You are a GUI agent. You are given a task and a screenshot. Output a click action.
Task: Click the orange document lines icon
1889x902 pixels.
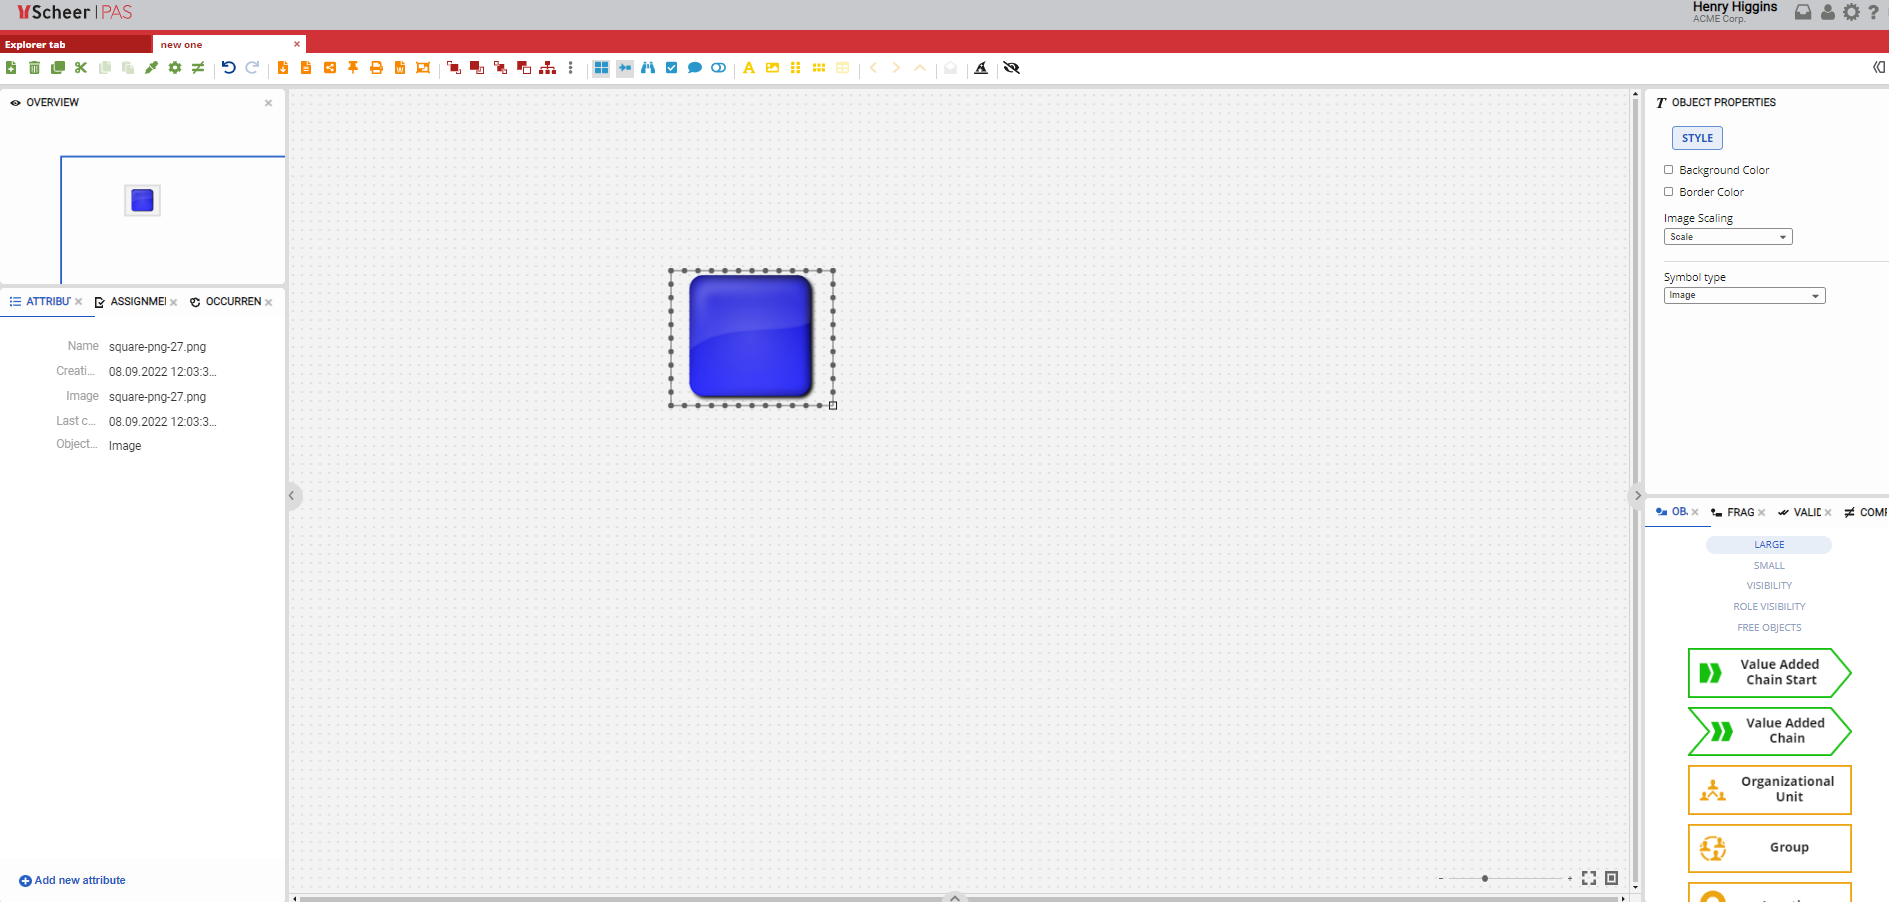point(306,68)
